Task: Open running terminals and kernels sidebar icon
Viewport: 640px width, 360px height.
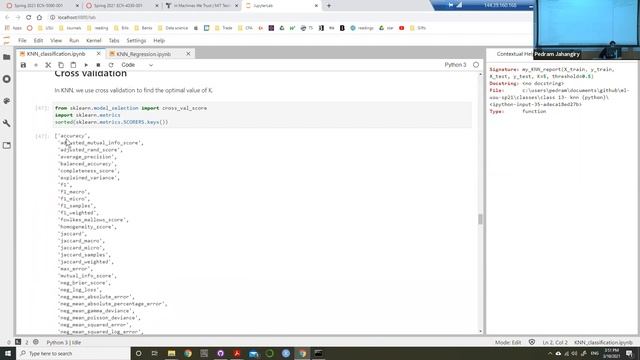Action: coord(7,79)
